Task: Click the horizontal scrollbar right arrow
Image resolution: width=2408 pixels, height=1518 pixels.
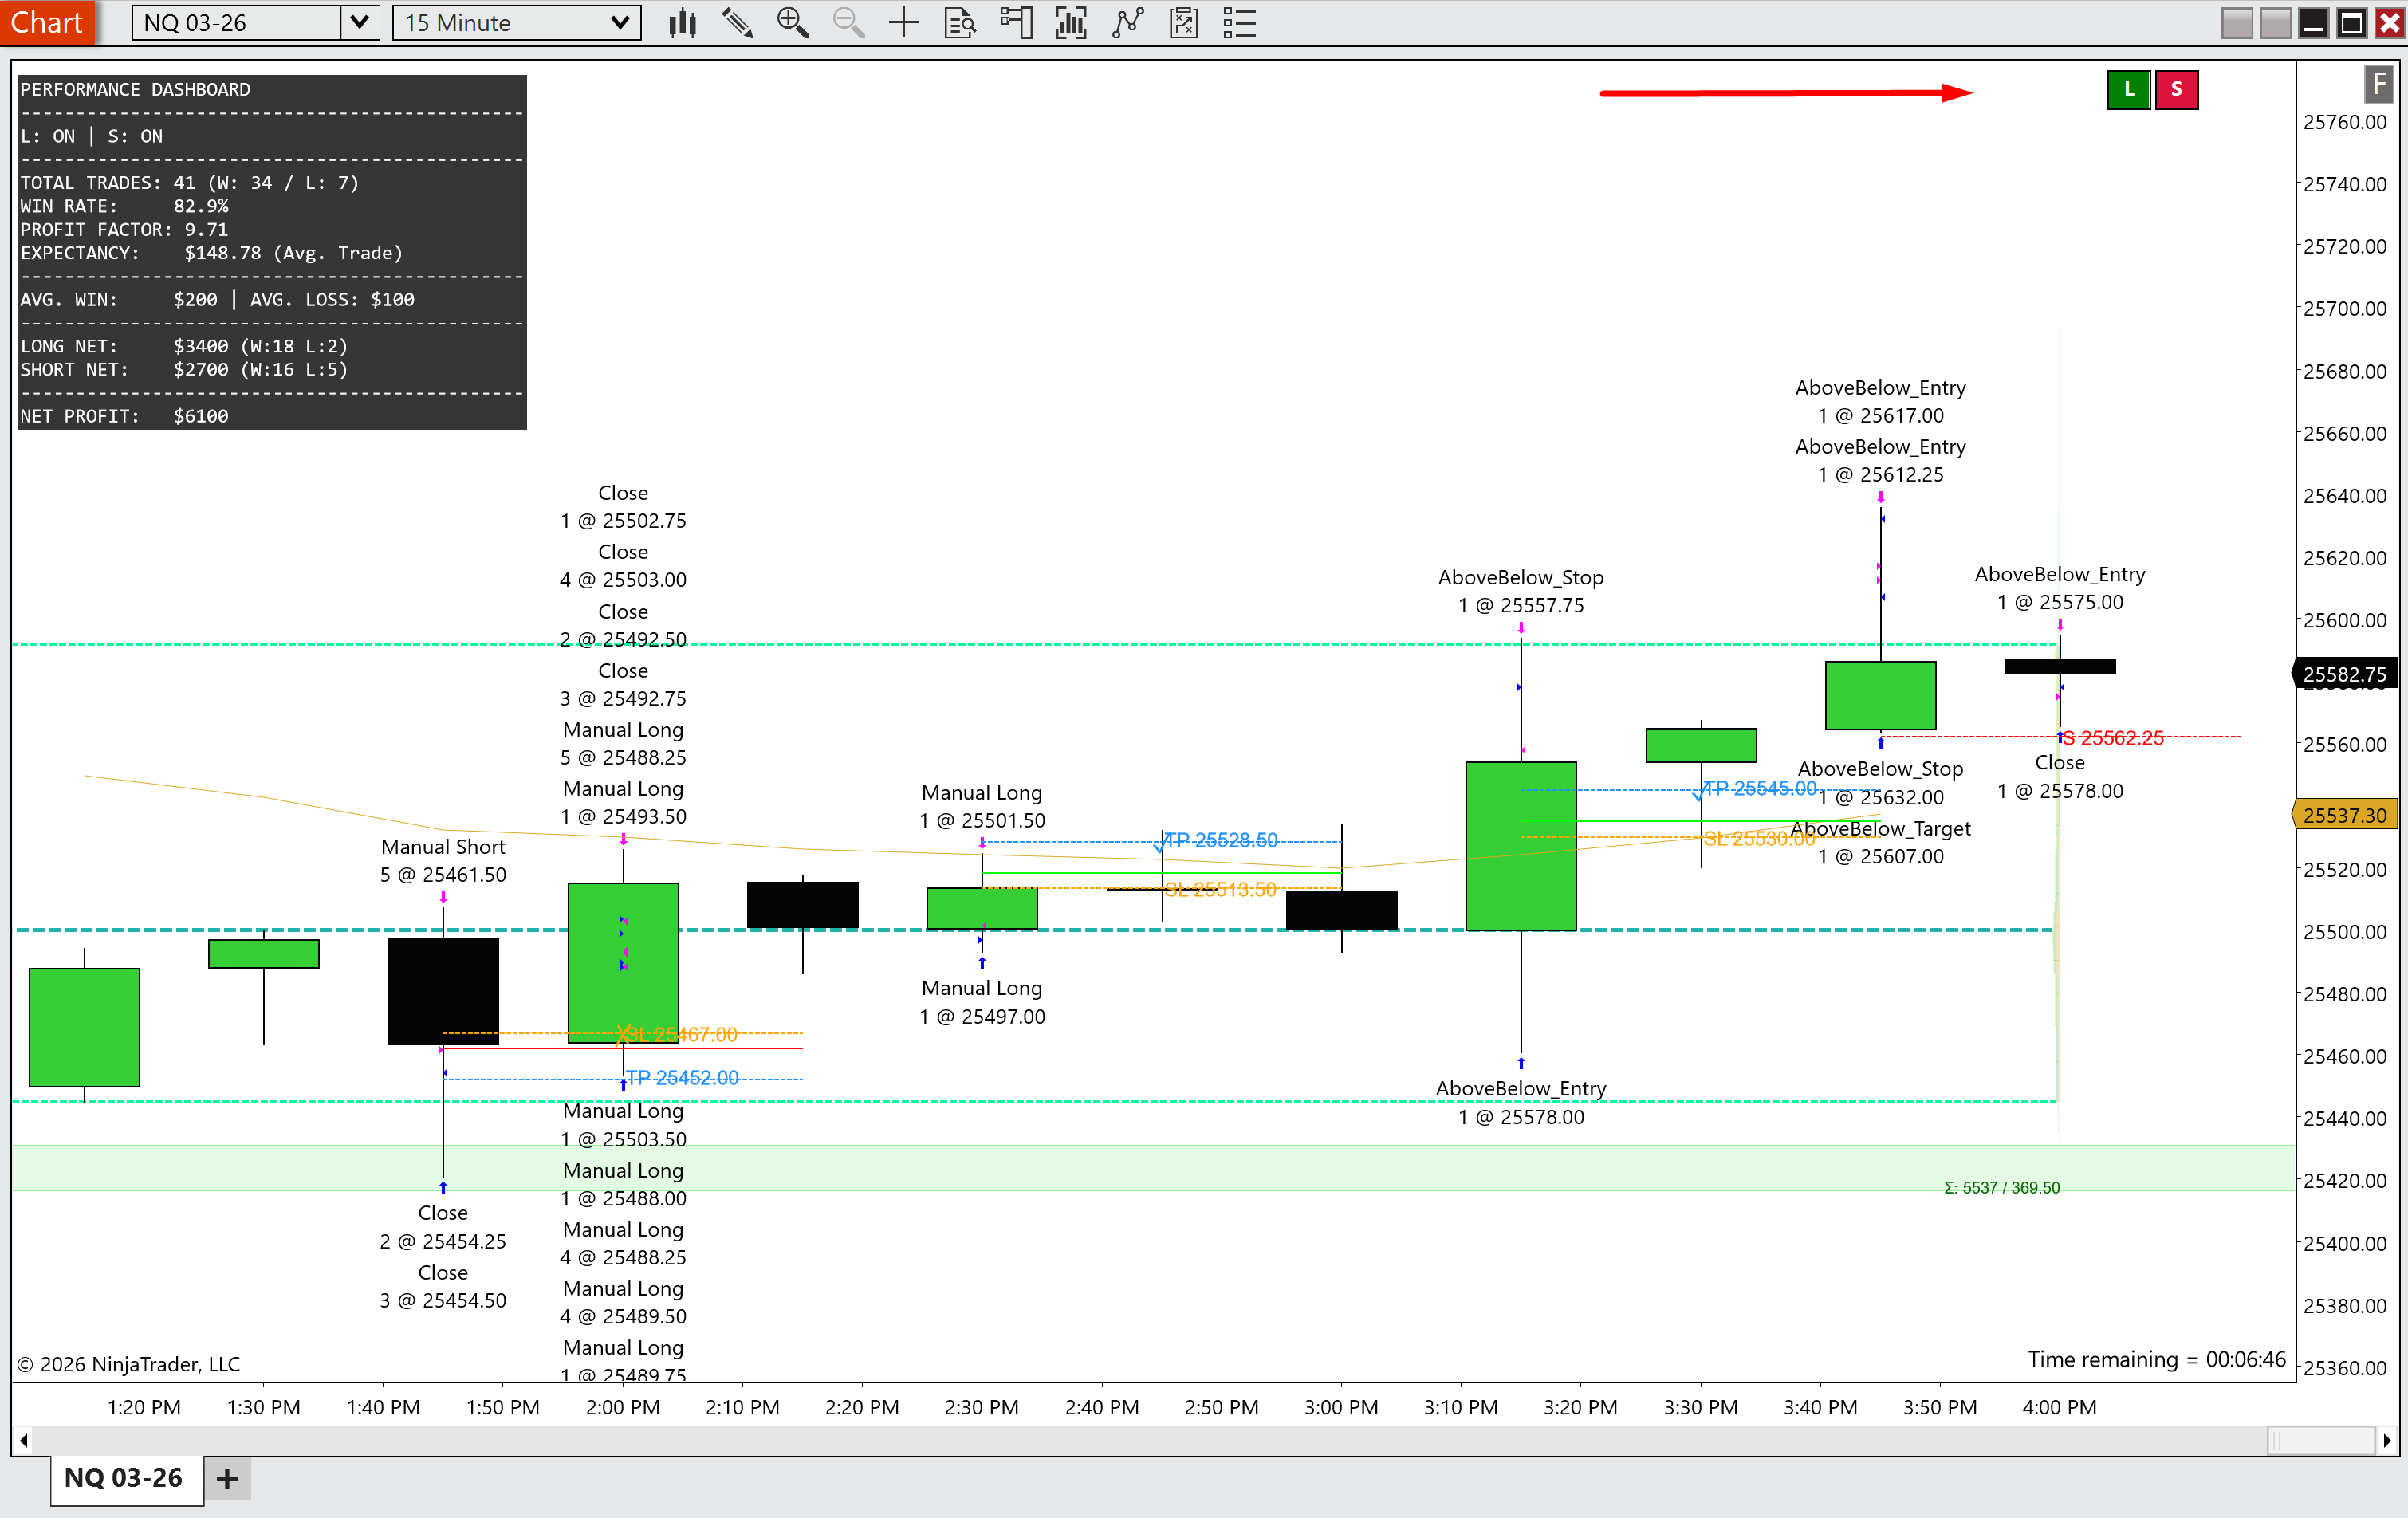Action: [2387, 1441]
